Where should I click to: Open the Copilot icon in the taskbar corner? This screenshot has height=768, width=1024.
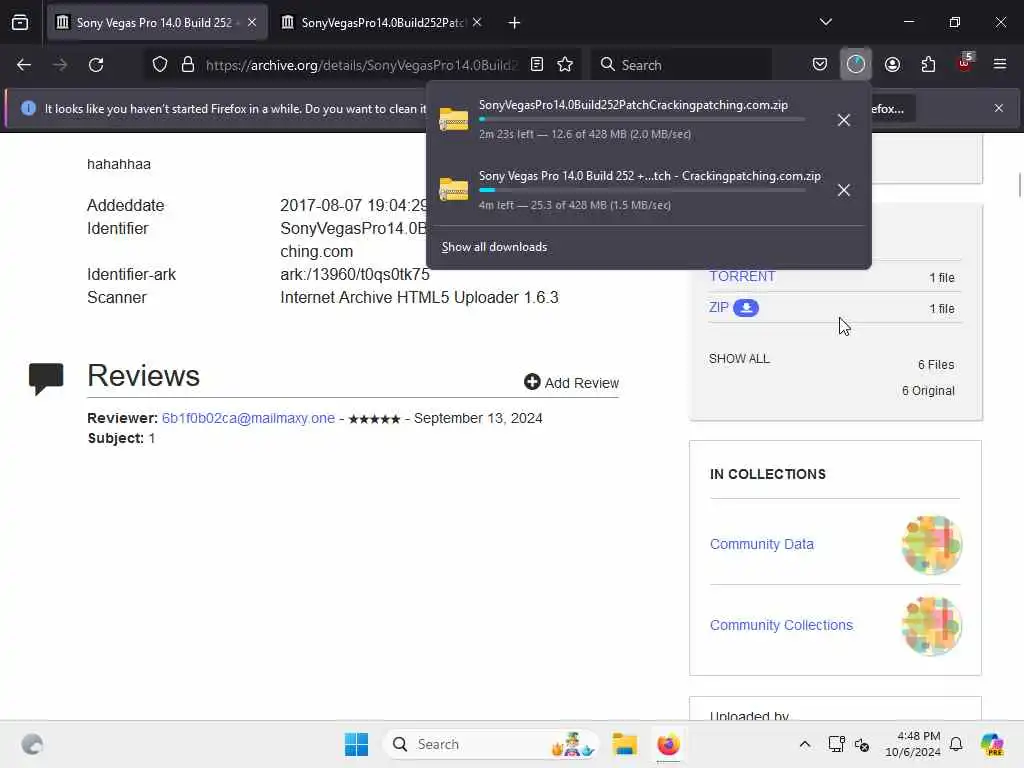[993, 744]
